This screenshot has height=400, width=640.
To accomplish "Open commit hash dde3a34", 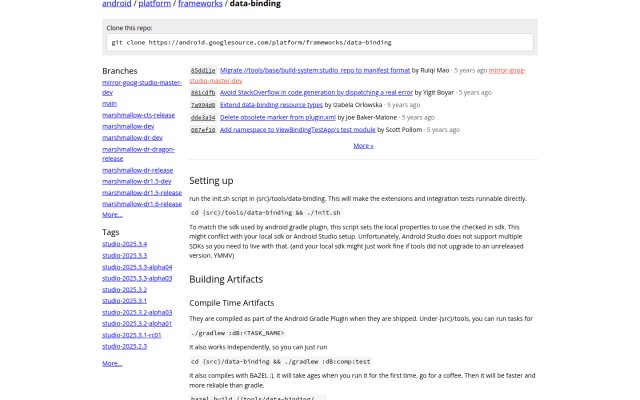I will click(203, 118).
